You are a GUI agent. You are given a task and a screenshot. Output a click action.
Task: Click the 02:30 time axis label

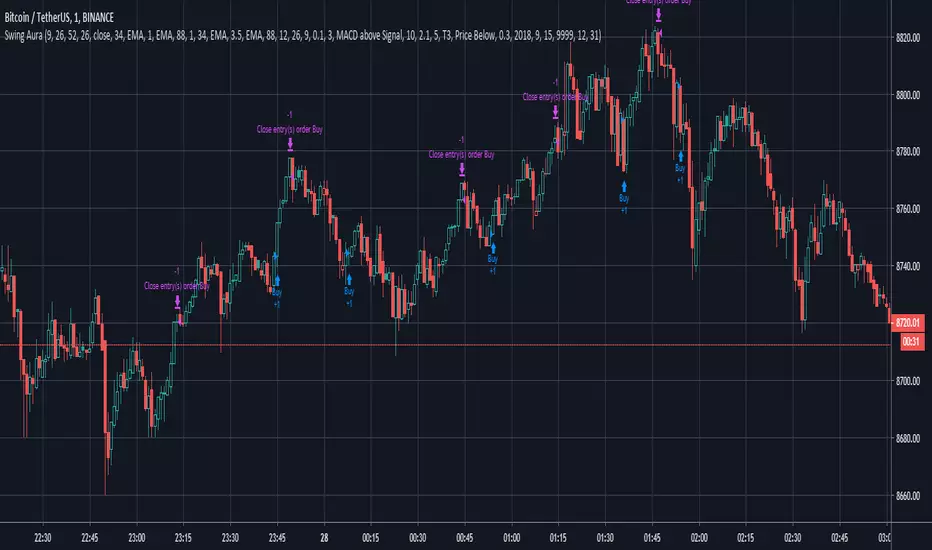pyautogui.click(x=792, y=538)
